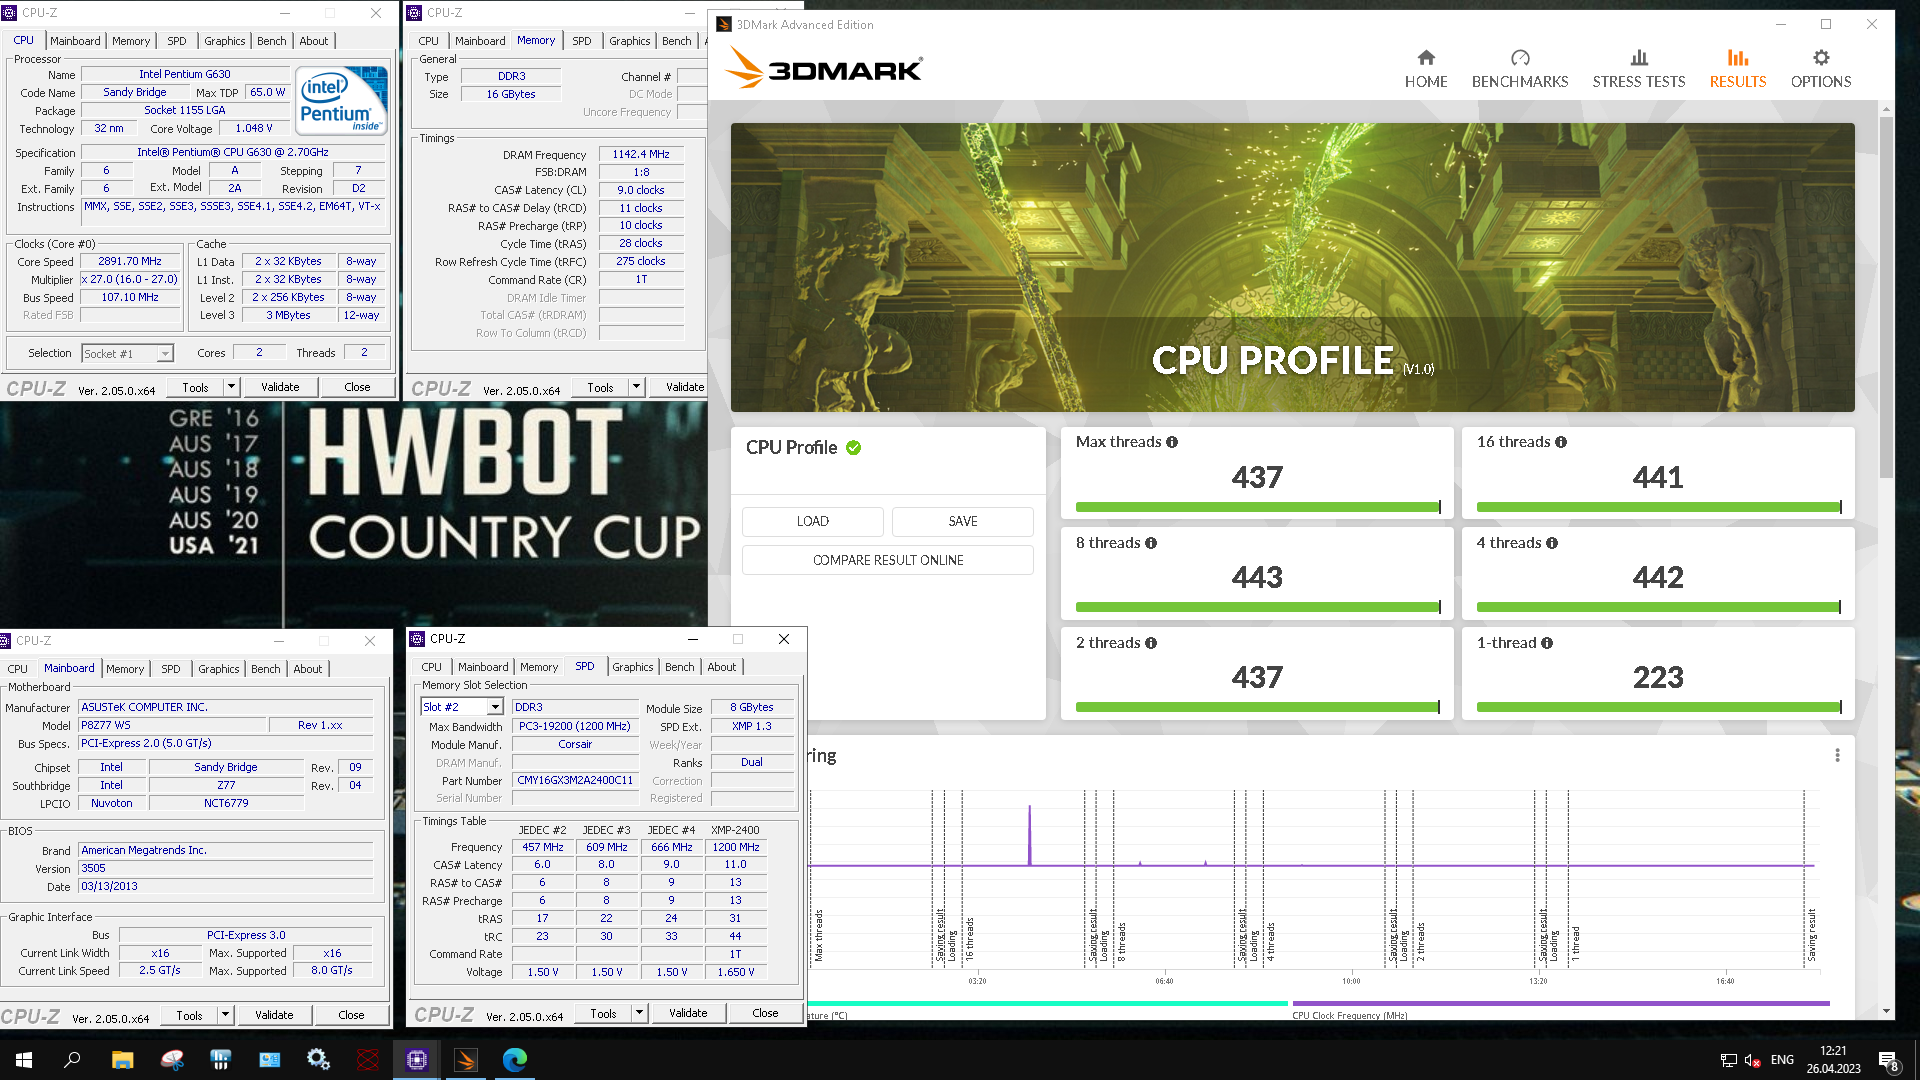This screenshot has height=1080, width=1920.
Task: Click info icon beside 1-thread
Action: [1547, 643]
